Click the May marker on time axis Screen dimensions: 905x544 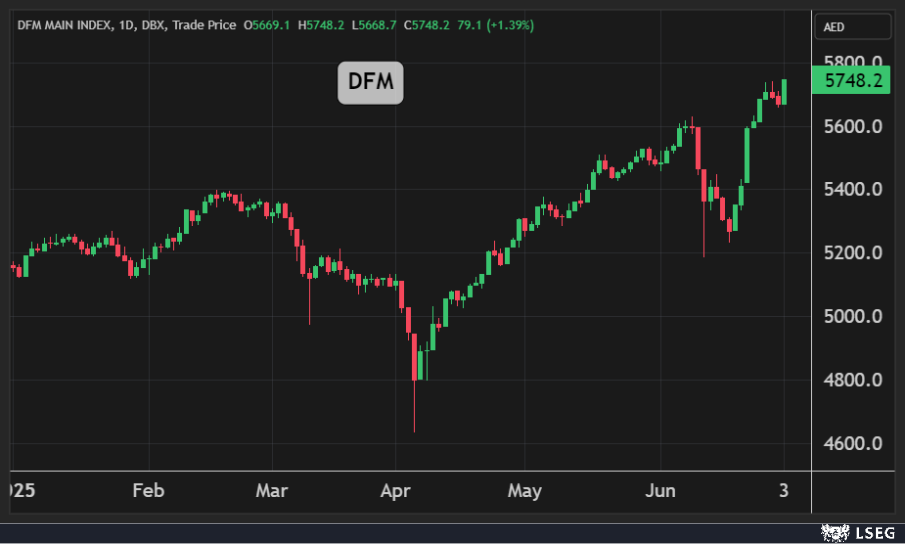coord(524,491)
